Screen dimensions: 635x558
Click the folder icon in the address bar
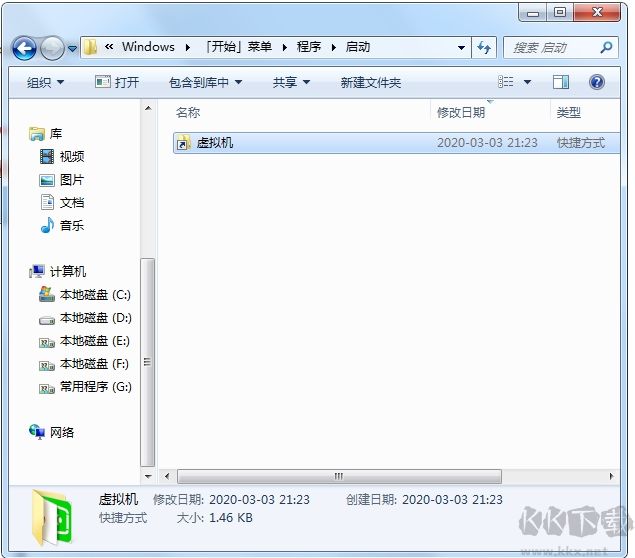90,47
